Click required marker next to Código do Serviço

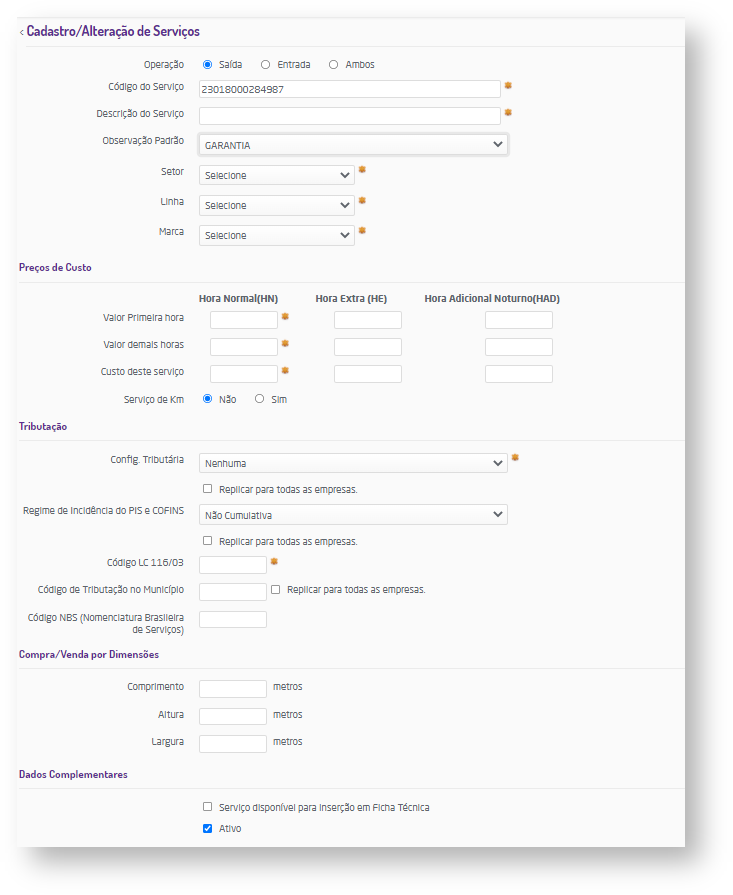click(x=508, y=86)
